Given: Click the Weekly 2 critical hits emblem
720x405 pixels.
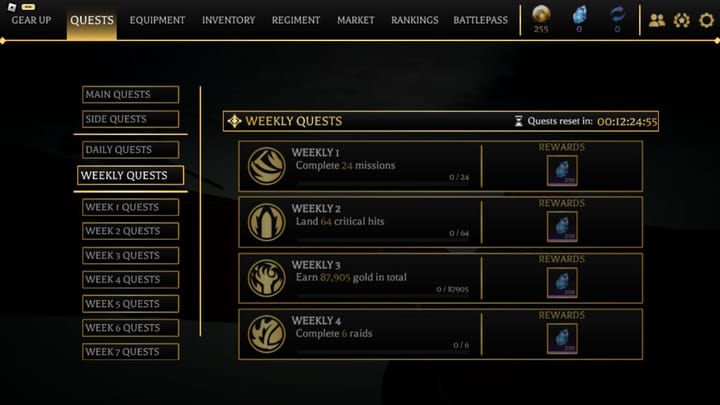Looking at the screenshot, I should 267,222.
